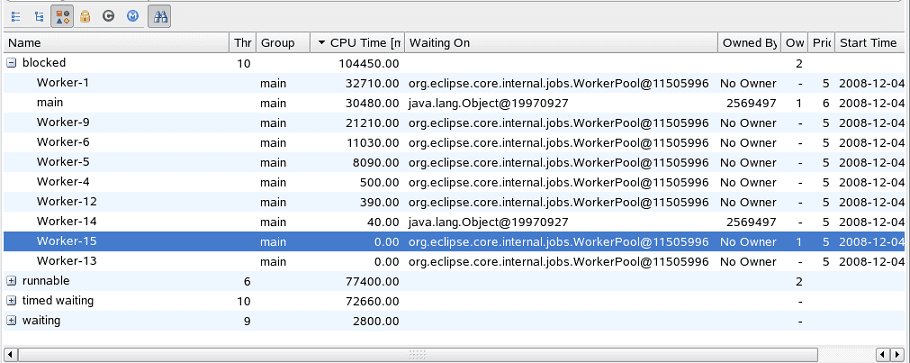910x363 pixels.
Task: Click the padlock monitor icon
Action: (85, 16)
